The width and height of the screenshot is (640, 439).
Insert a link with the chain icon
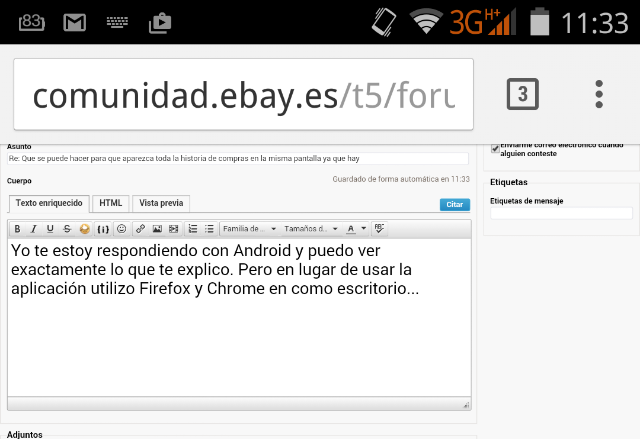[141, 229]
